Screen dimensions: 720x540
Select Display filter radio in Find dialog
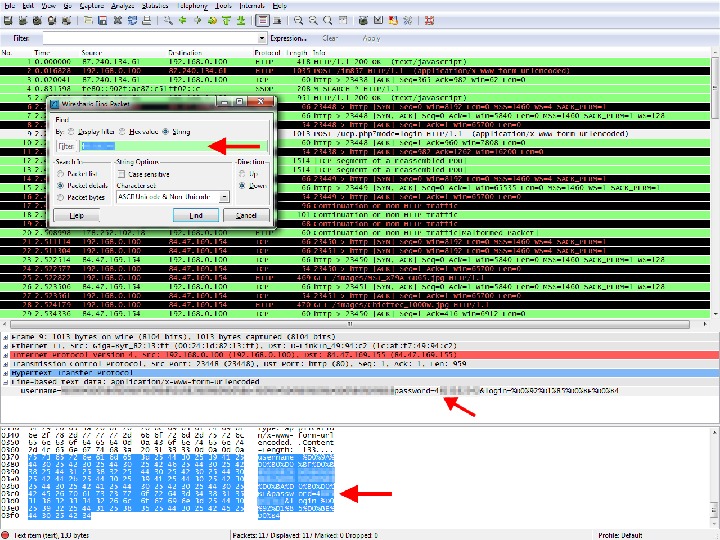[x=71, y=132]
